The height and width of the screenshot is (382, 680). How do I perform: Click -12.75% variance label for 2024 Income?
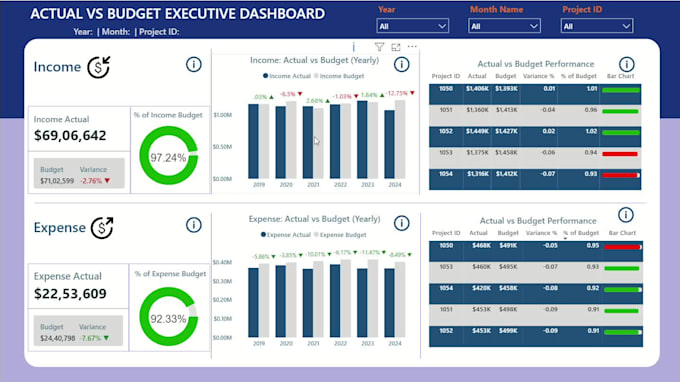[x=400, y=93]
